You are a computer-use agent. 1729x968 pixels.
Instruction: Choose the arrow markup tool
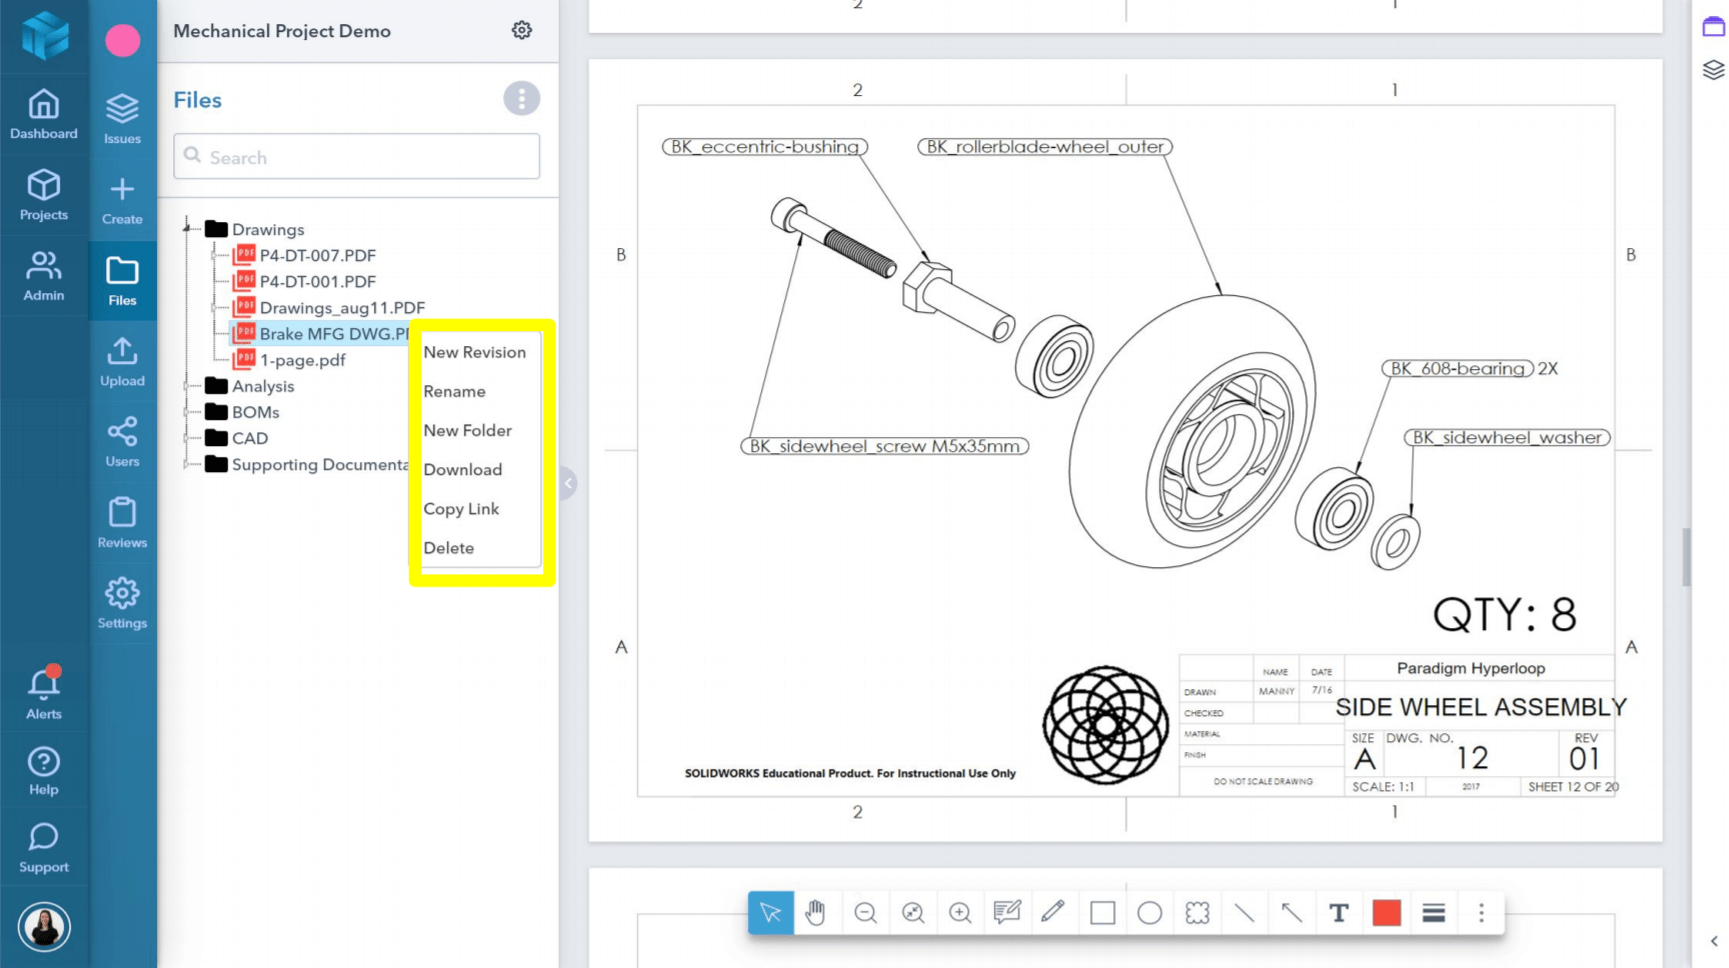point(1291,912)
